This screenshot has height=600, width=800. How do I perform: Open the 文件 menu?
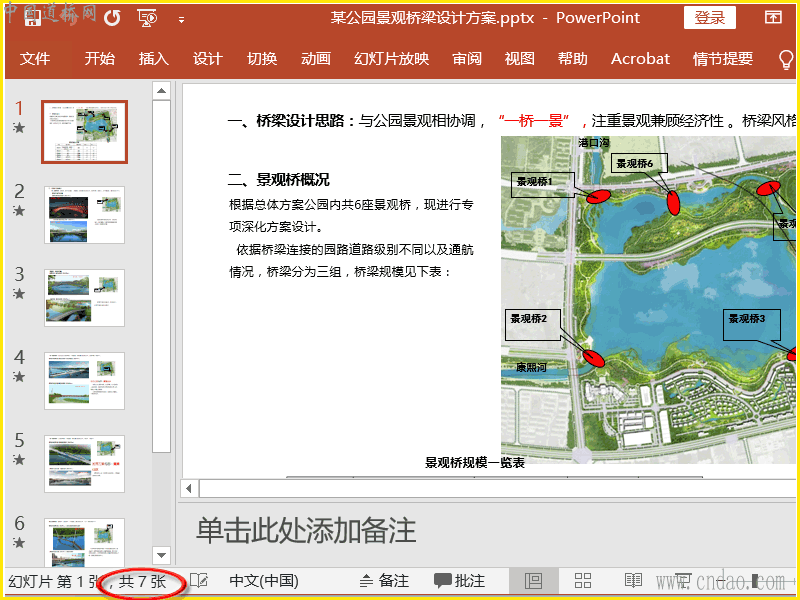[35, 59]
